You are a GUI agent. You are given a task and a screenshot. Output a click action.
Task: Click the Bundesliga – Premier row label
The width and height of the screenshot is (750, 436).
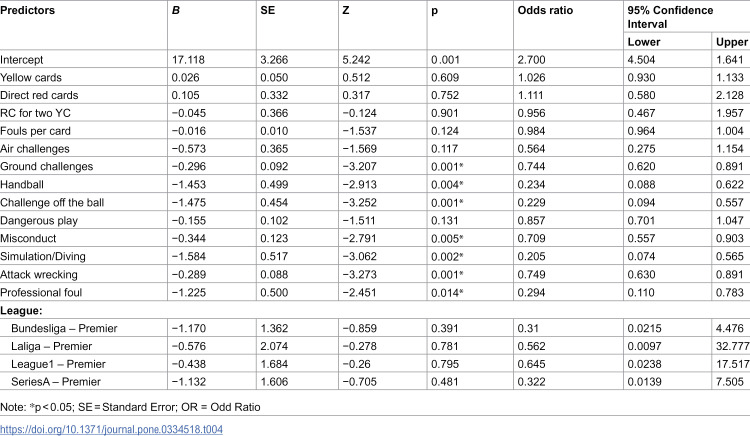64,328
